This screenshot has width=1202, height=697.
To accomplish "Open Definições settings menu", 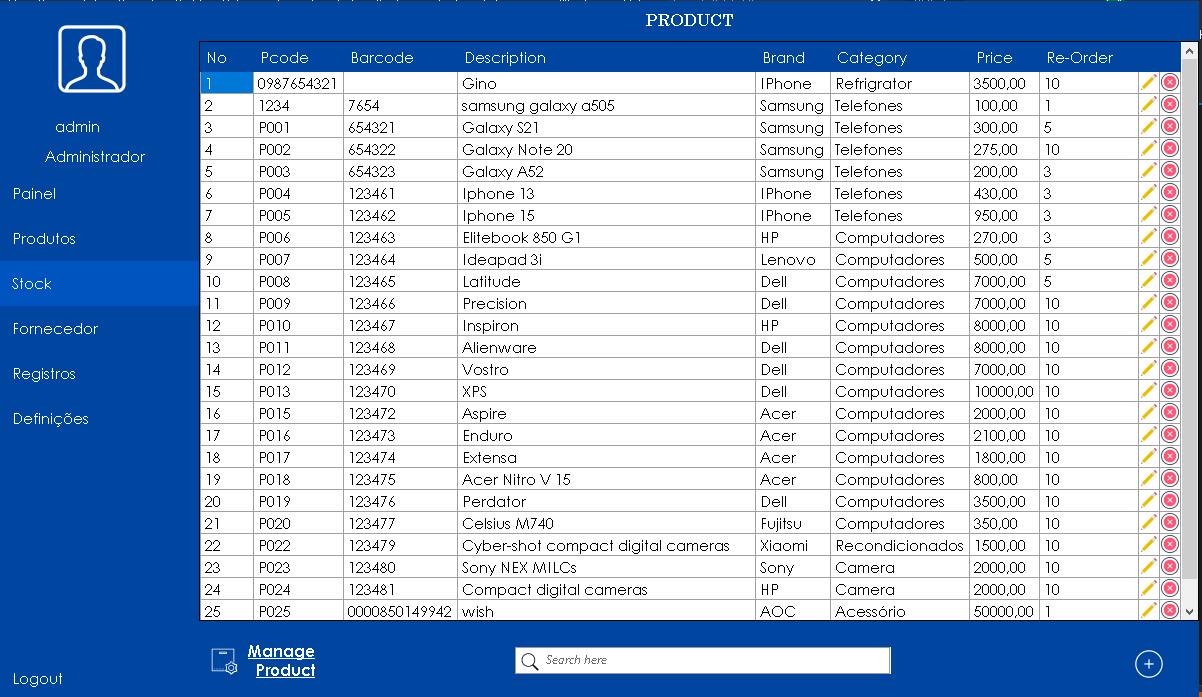I will (x=51, y=419).
